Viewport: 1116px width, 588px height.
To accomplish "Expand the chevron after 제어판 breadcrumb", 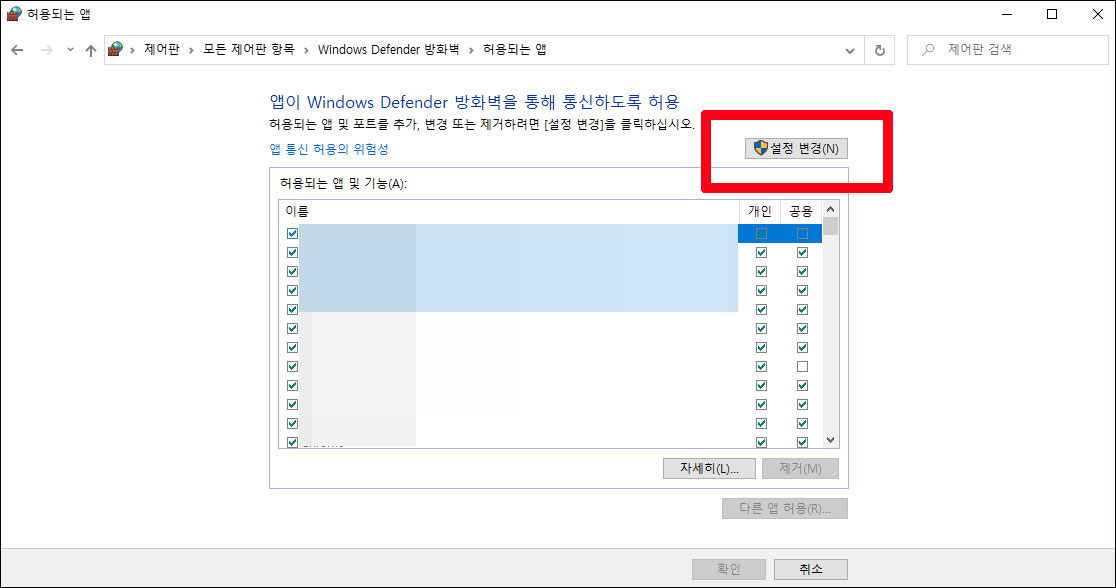I will click(191, 50).
